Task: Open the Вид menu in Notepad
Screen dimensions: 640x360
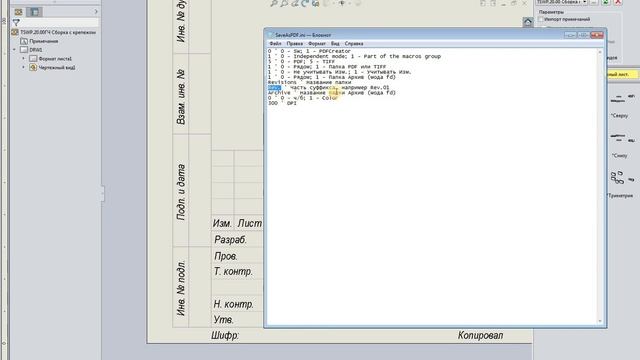Action: [335, 44]
